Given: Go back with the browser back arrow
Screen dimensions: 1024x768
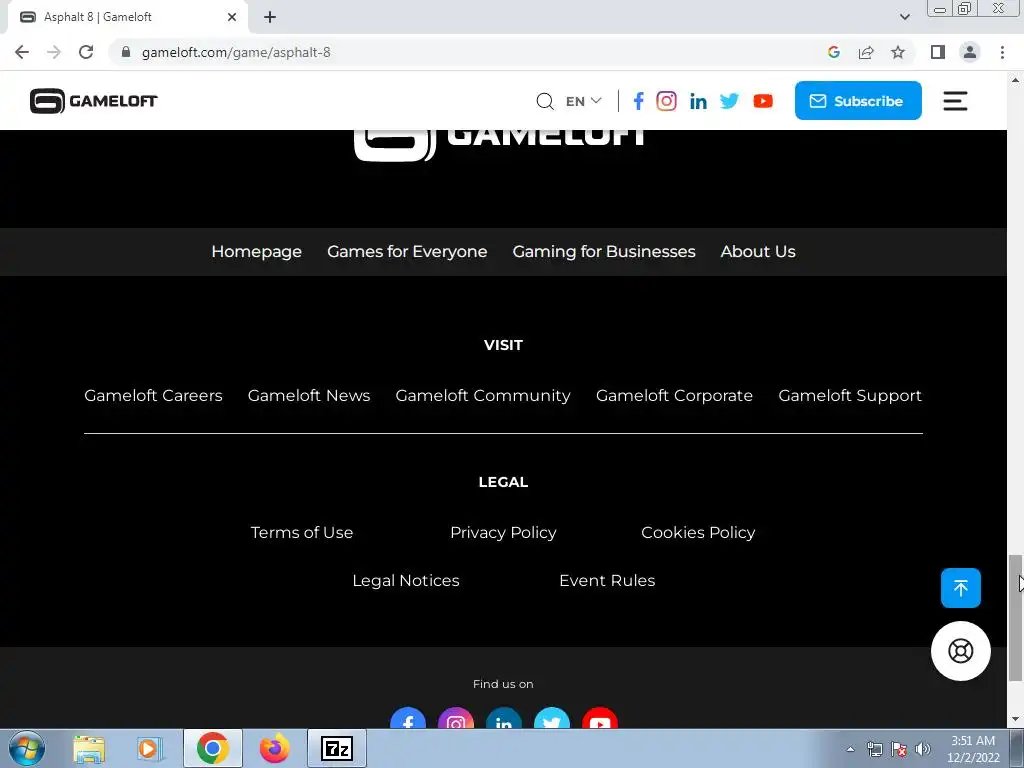Looking at the screenshot, I should click(x=22, y=52).
